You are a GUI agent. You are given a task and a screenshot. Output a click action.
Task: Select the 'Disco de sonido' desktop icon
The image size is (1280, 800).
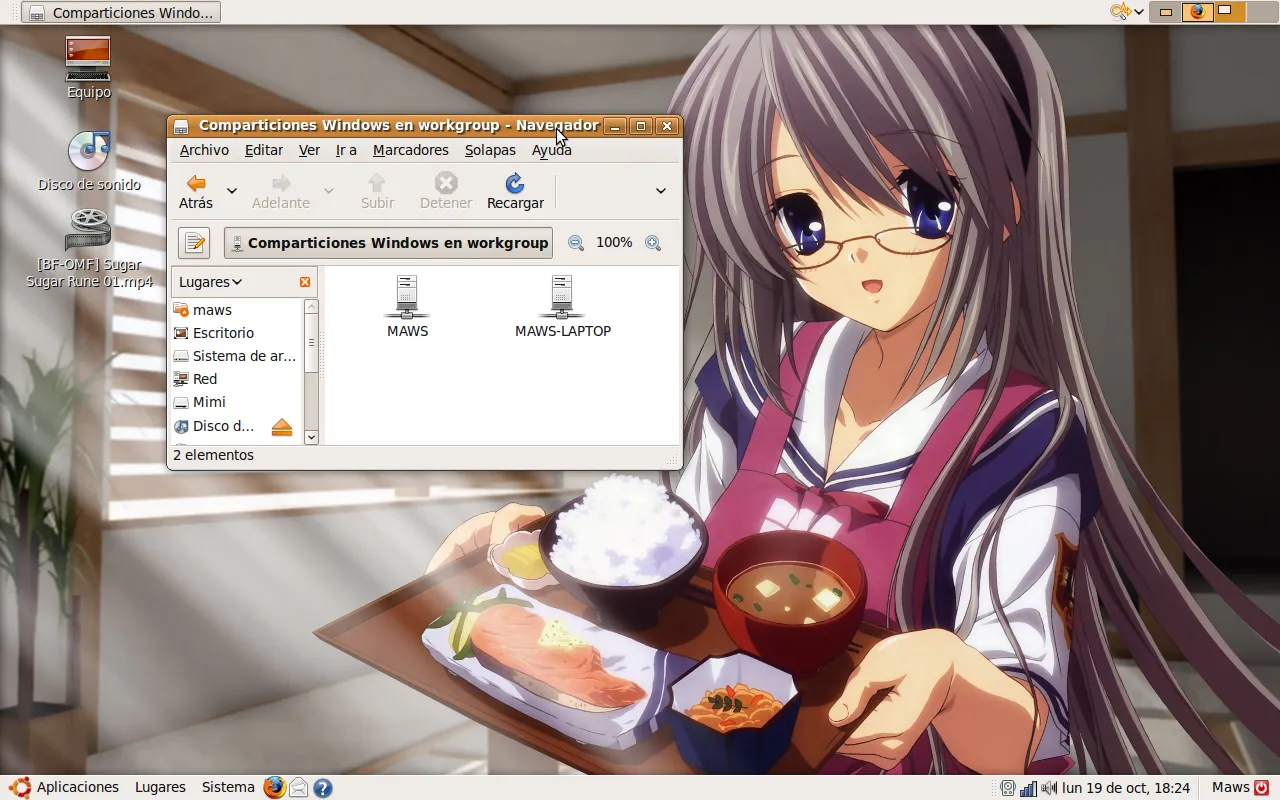pyautogui.click(x=89, y=161)
